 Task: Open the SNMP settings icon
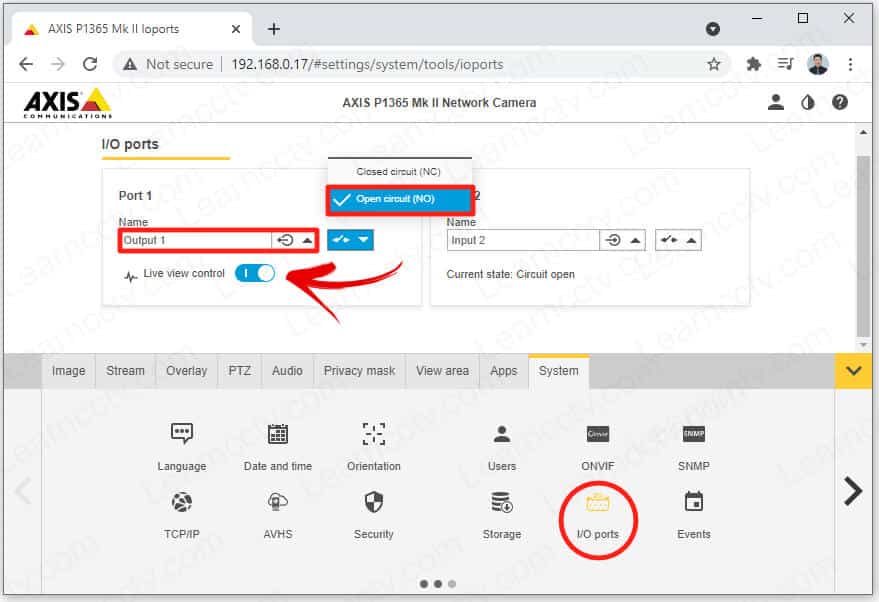tap(693, 434)
